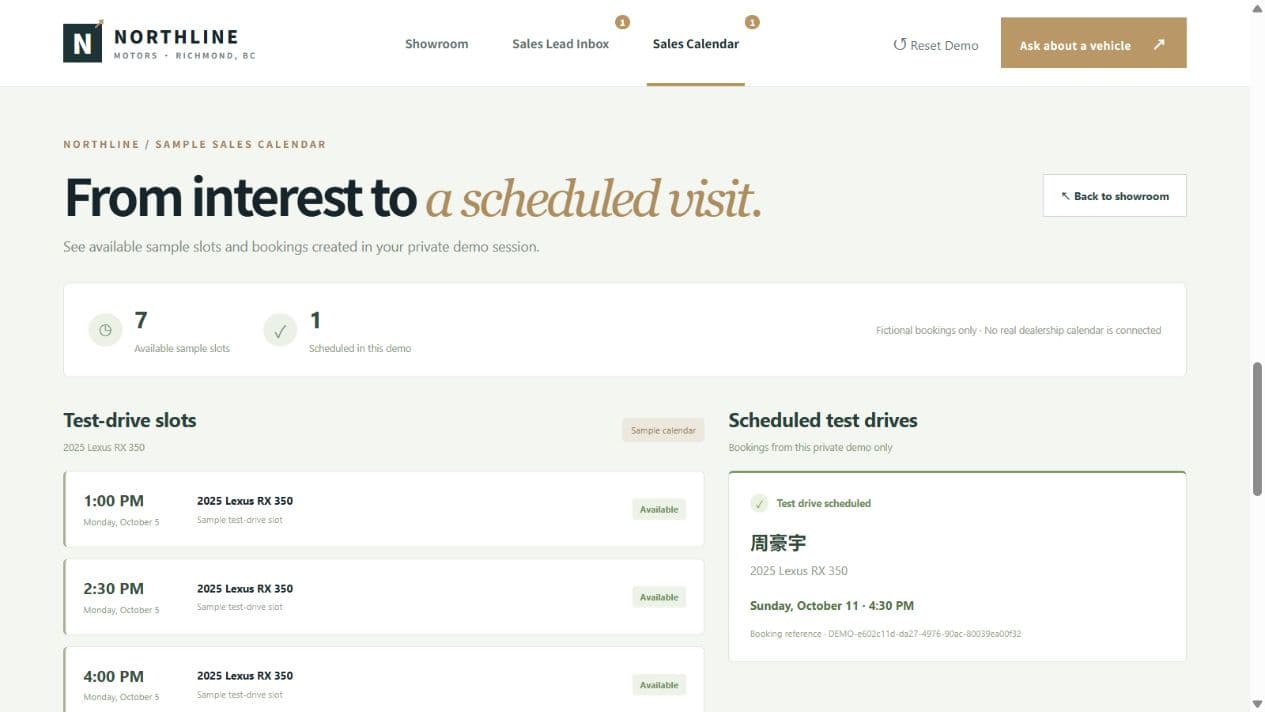Click Available badge on the 4:00 PM slot
Image resolution: width=1265 pixels, height=712 pixels.
coord(659,685)
